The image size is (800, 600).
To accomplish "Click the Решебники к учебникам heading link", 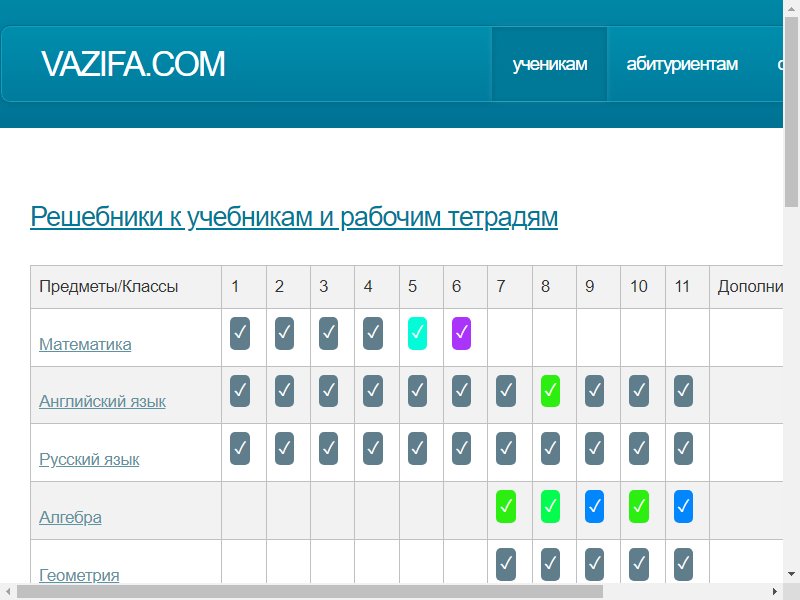I will [x=294, y=217].
